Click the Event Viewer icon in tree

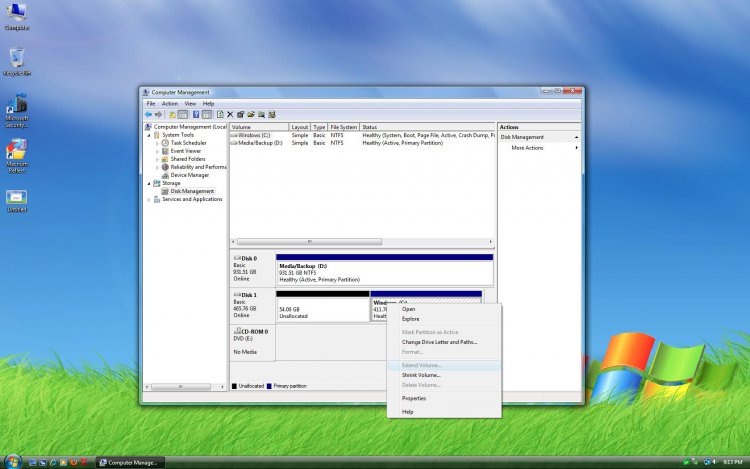165,151
